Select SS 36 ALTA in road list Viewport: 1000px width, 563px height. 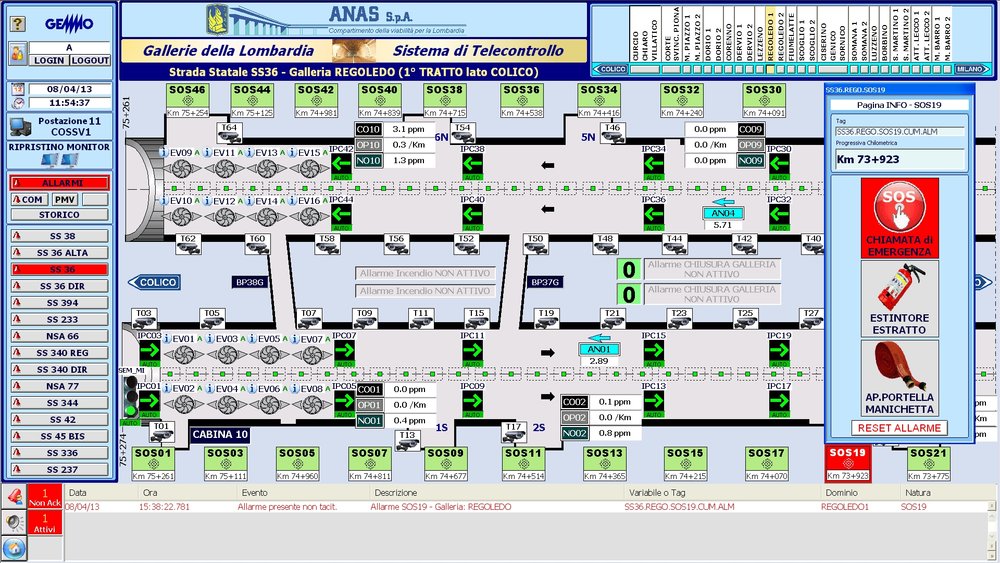coord(59,252)
